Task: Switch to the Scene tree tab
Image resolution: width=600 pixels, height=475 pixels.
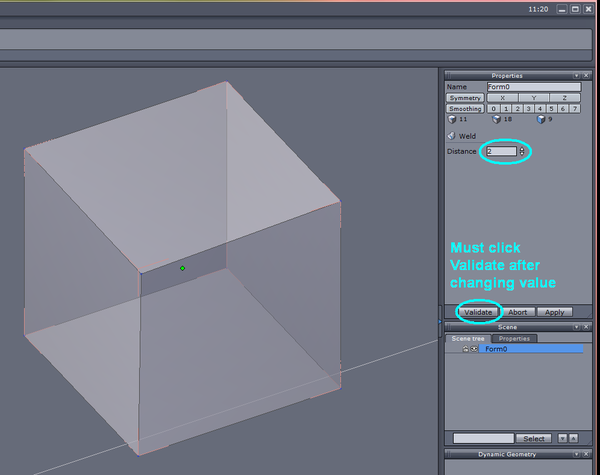Action: coord(468,339)
